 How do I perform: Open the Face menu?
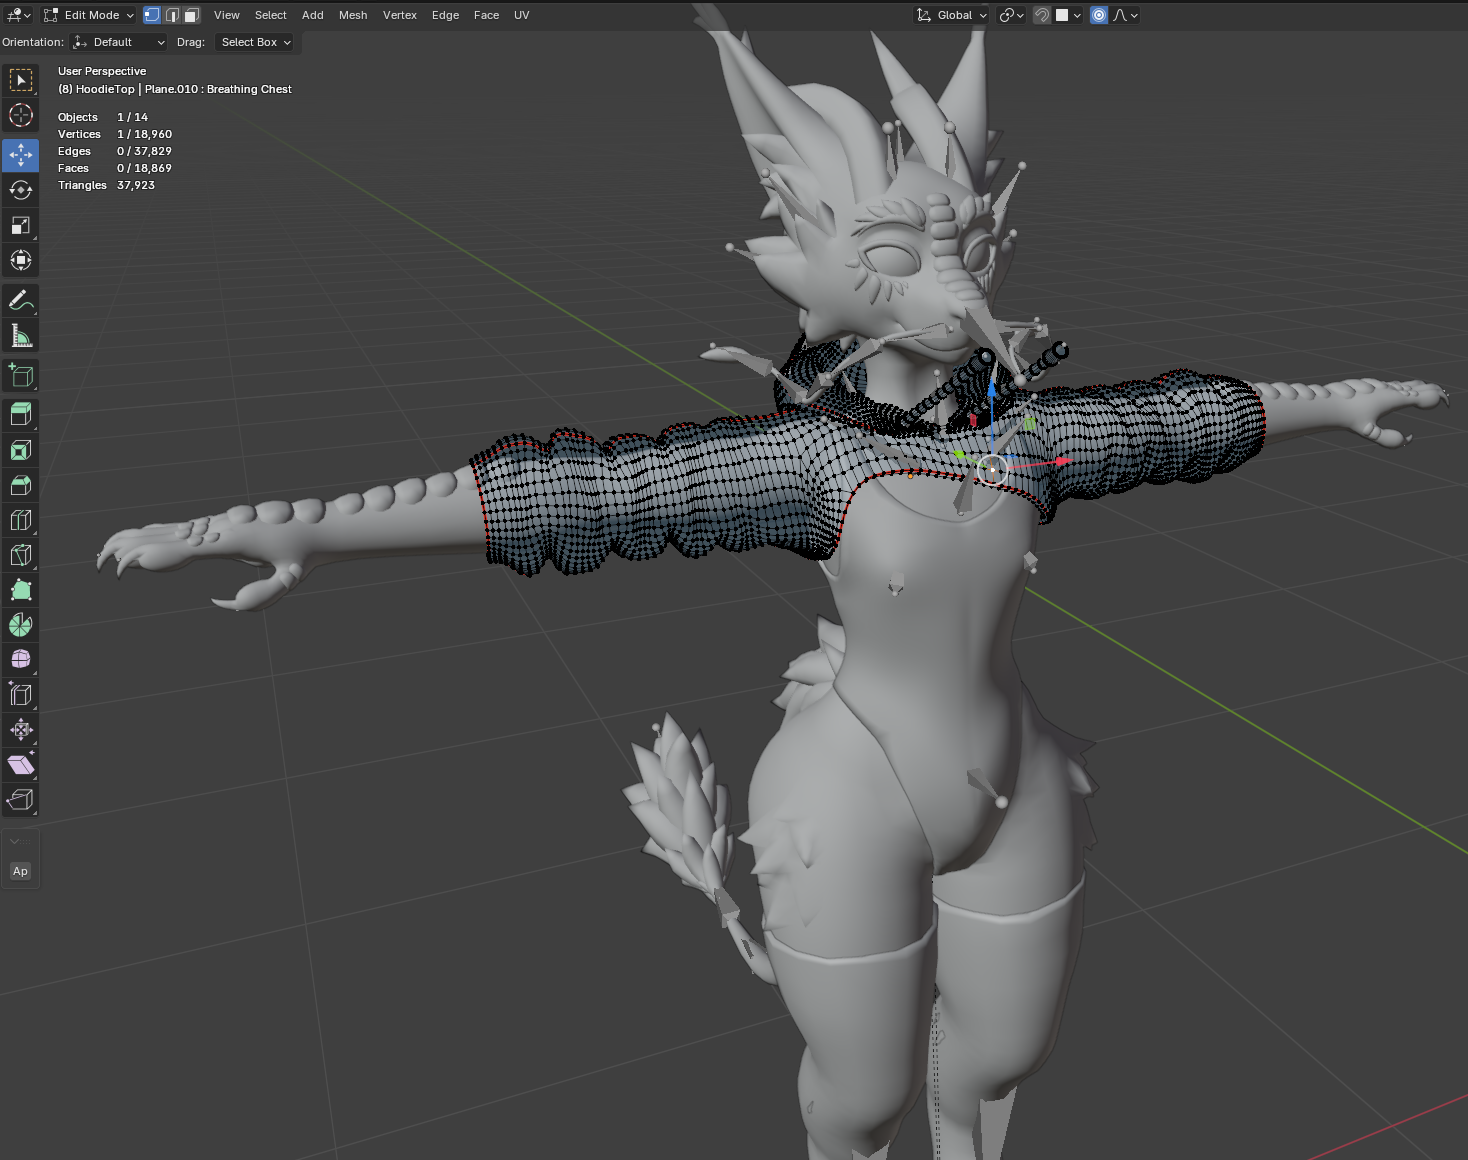pyautogui.click(x=487, y=15)
